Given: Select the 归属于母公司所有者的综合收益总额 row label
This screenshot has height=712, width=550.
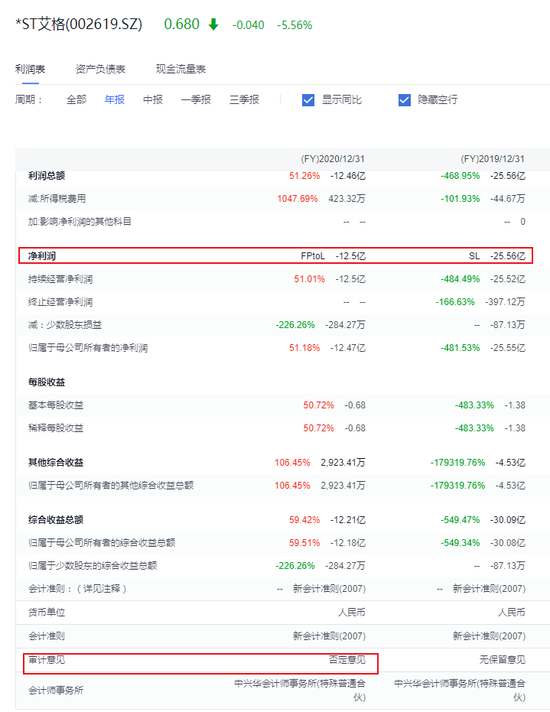Looking at the screenshot, I should (x=102, y=542).
